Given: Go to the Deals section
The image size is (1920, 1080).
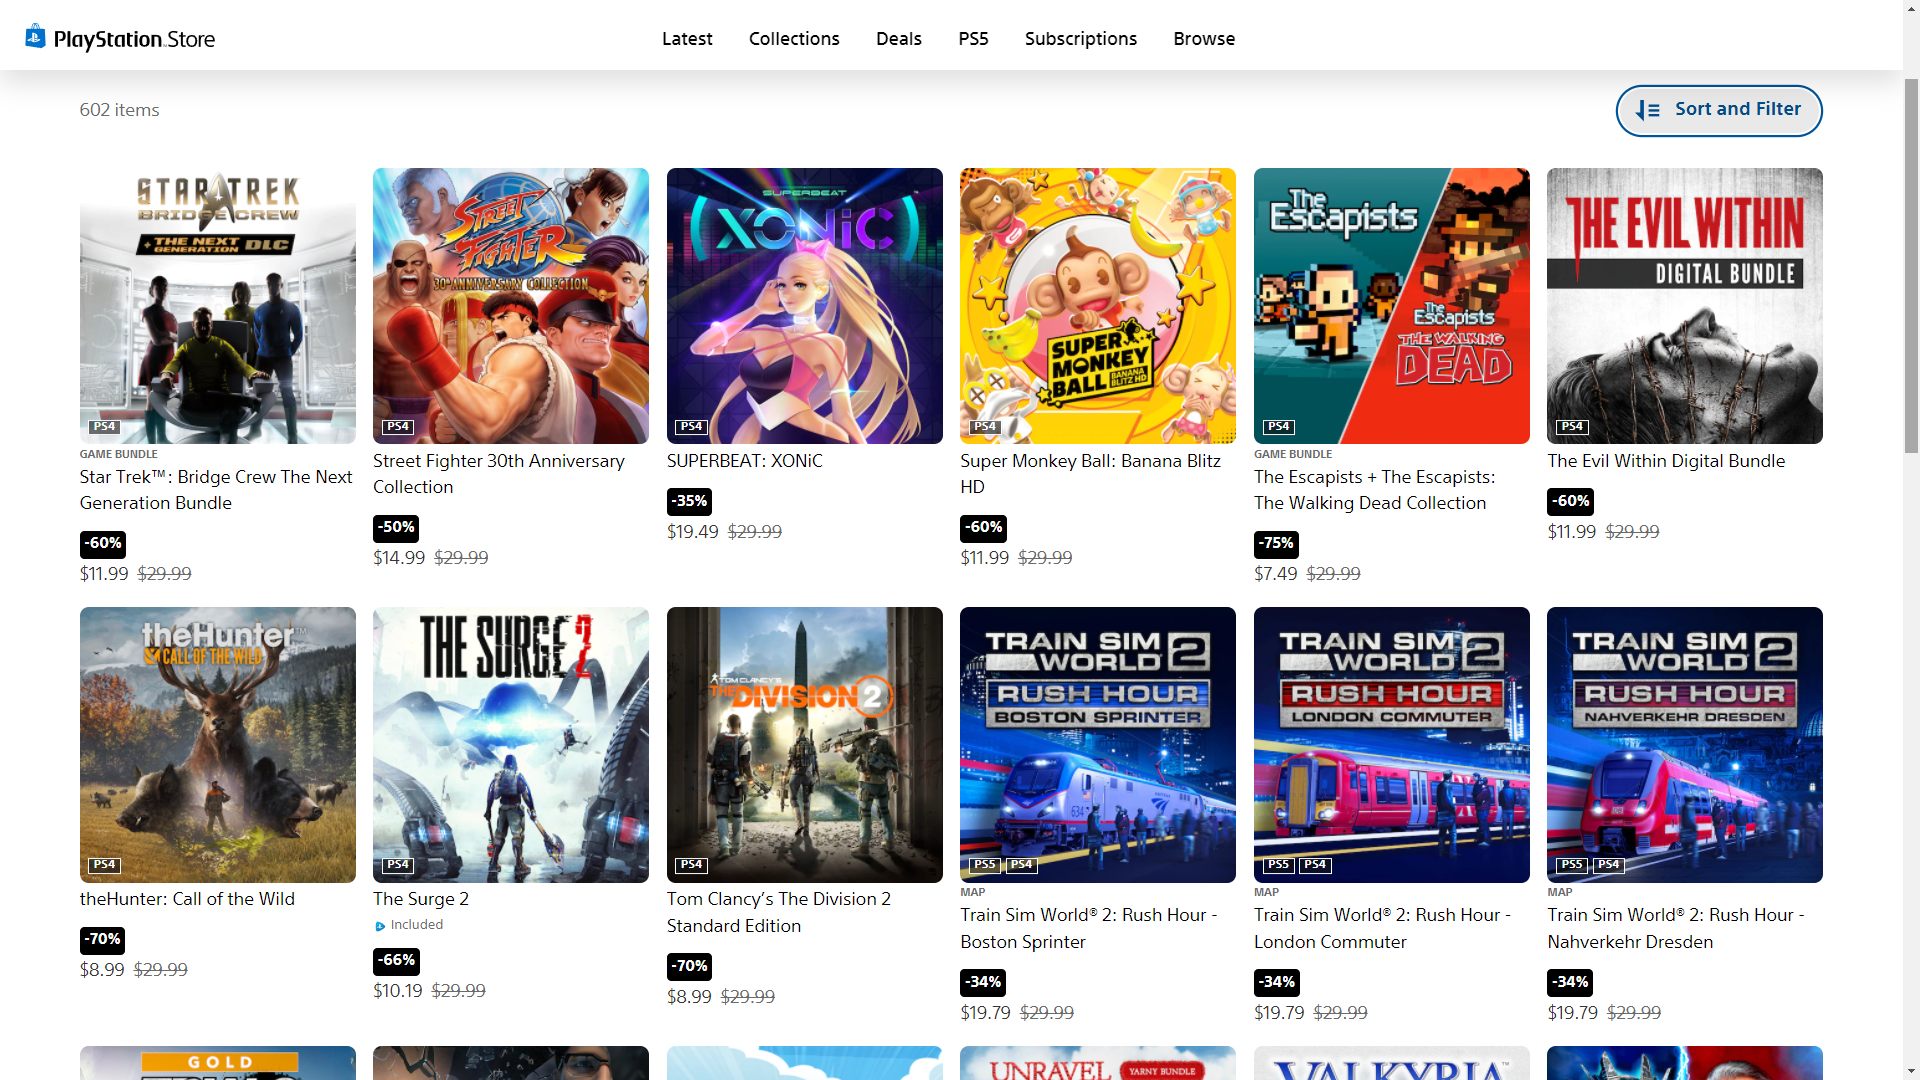Looking at the screenshot, I should point(898,39).
